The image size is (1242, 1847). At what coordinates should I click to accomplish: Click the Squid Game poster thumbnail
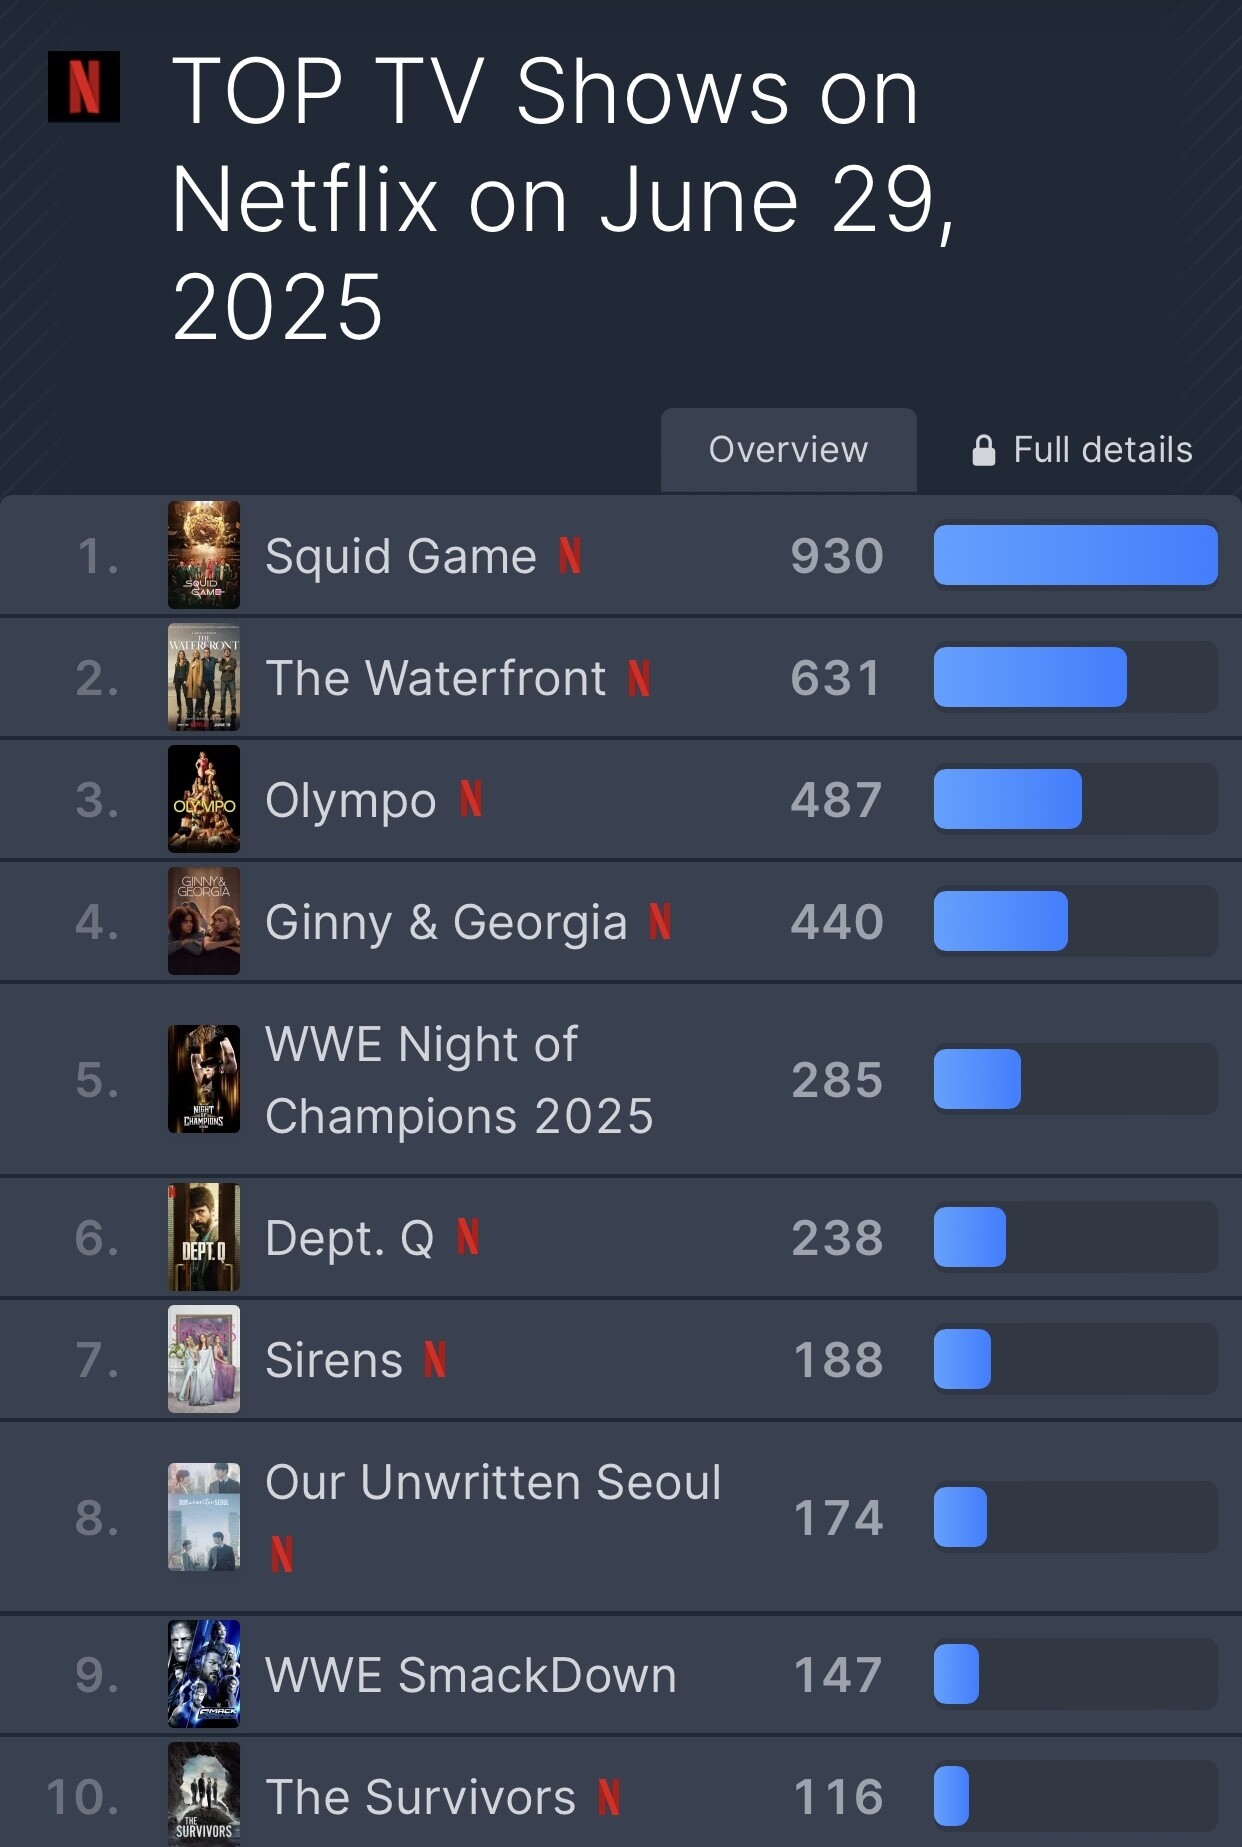click(x=204, y=555)
